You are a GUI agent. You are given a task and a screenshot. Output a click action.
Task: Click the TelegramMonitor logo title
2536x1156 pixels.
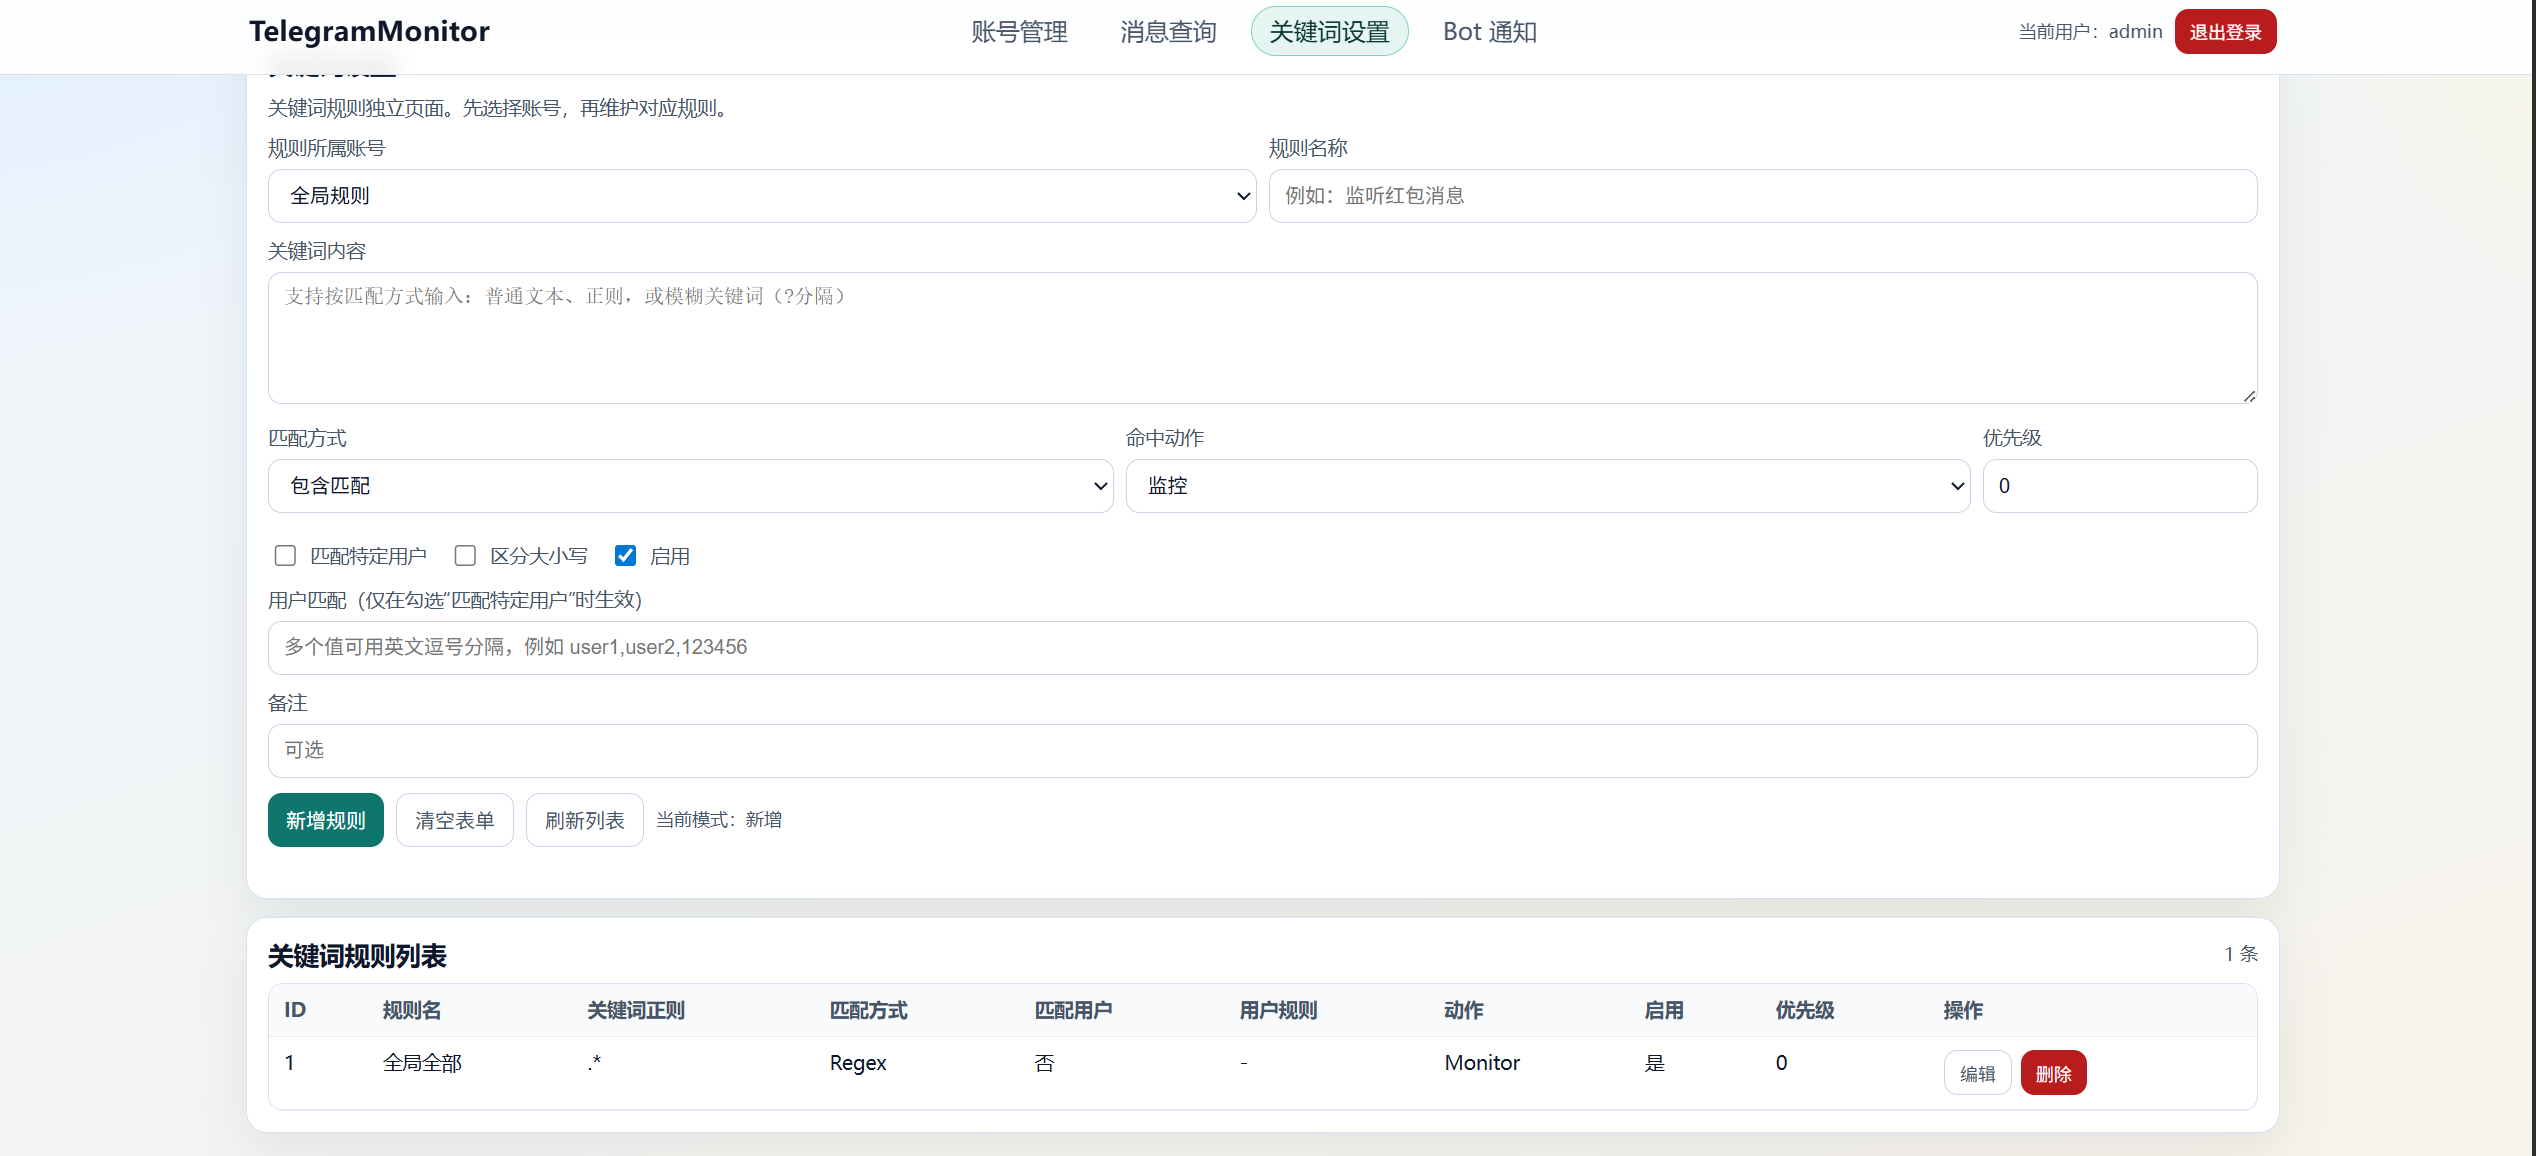369,31
